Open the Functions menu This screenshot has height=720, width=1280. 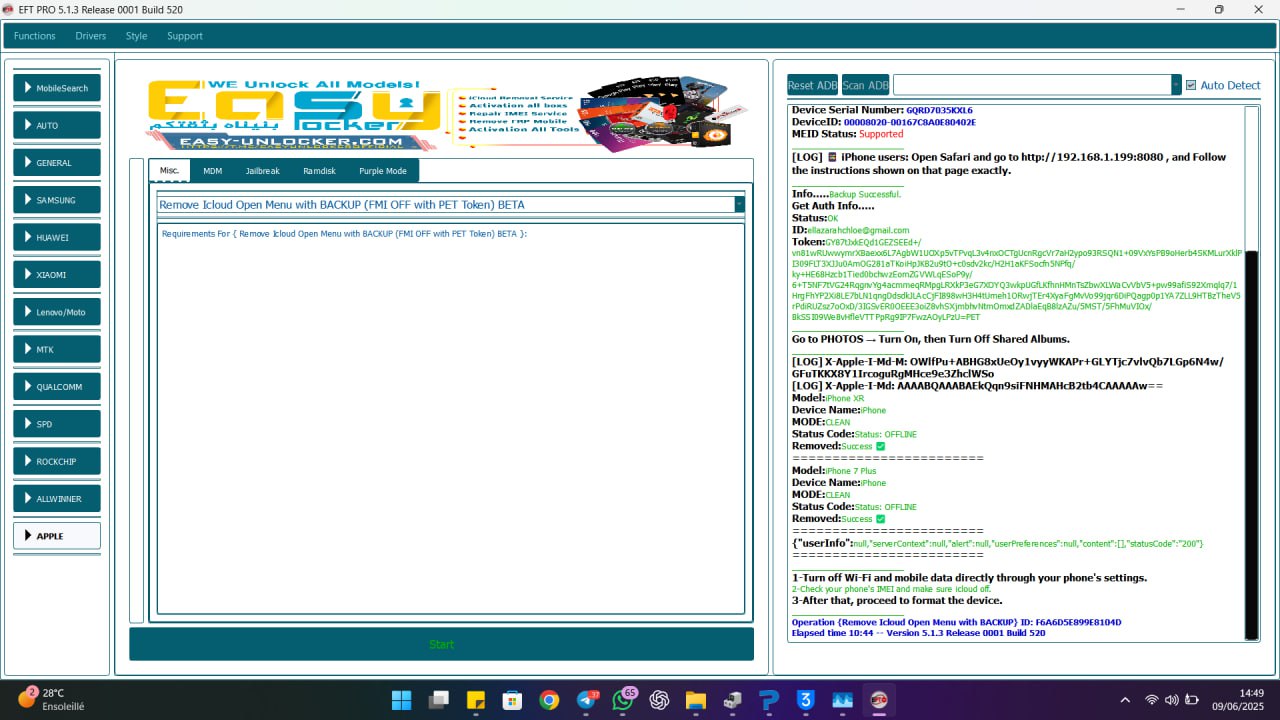(35, 36)
